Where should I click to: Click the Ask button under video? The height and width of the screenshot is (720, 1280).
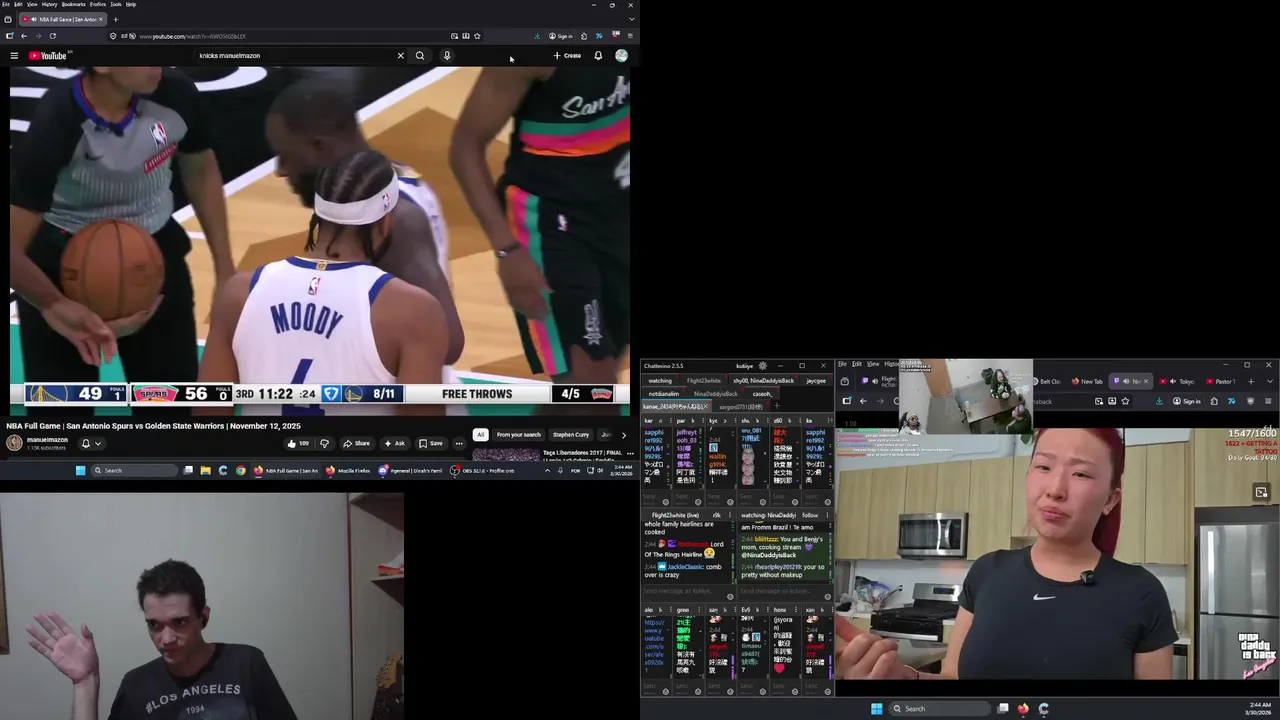(395, 444)
